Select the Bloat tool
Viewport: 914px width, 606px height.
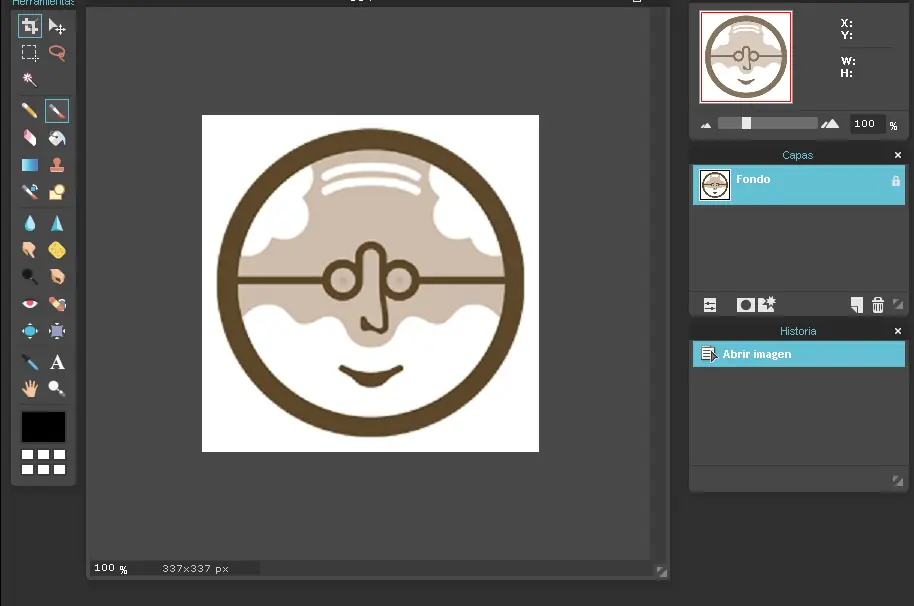pos(30,331)
